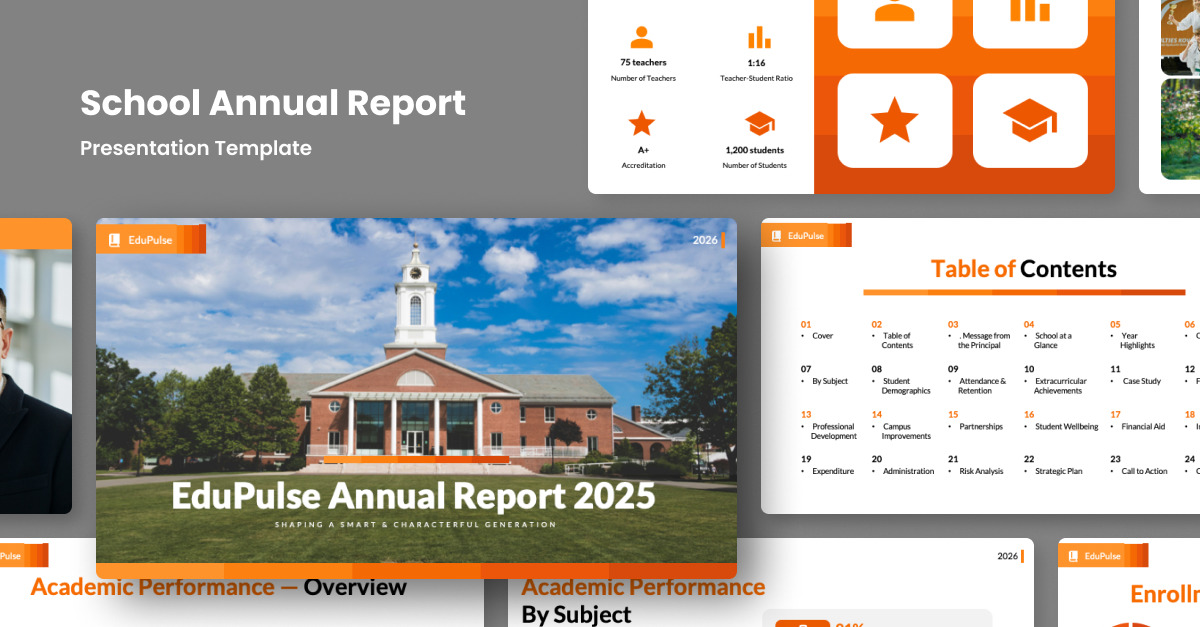Viewport: 1200px width, 627px height.
Task: Choose 'Campus Improvements' from the contents list
Action: [x=906, y=431]
